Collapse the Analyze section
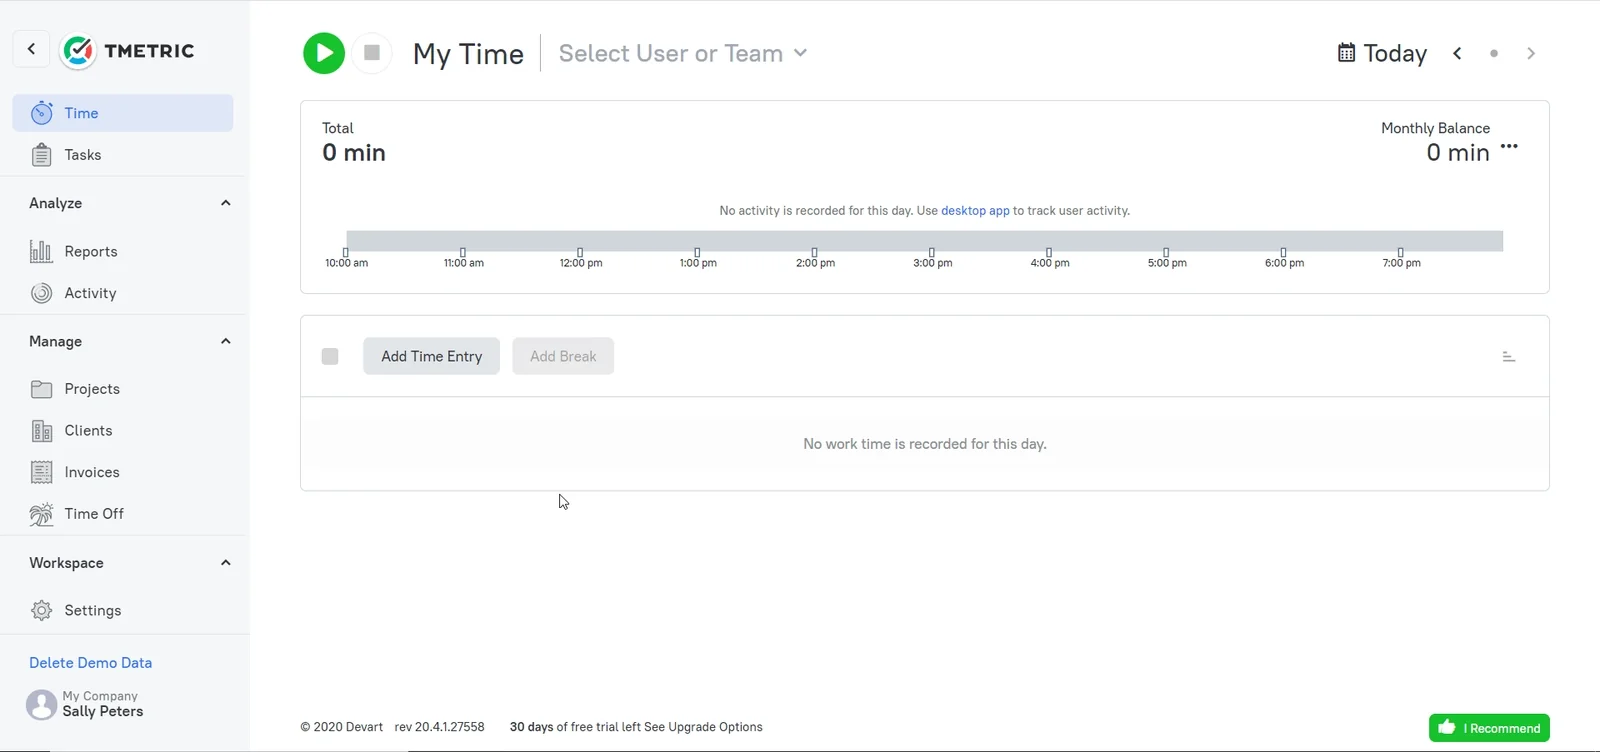This screenshot has width=1600, height=752. click(x=226, y=203)
